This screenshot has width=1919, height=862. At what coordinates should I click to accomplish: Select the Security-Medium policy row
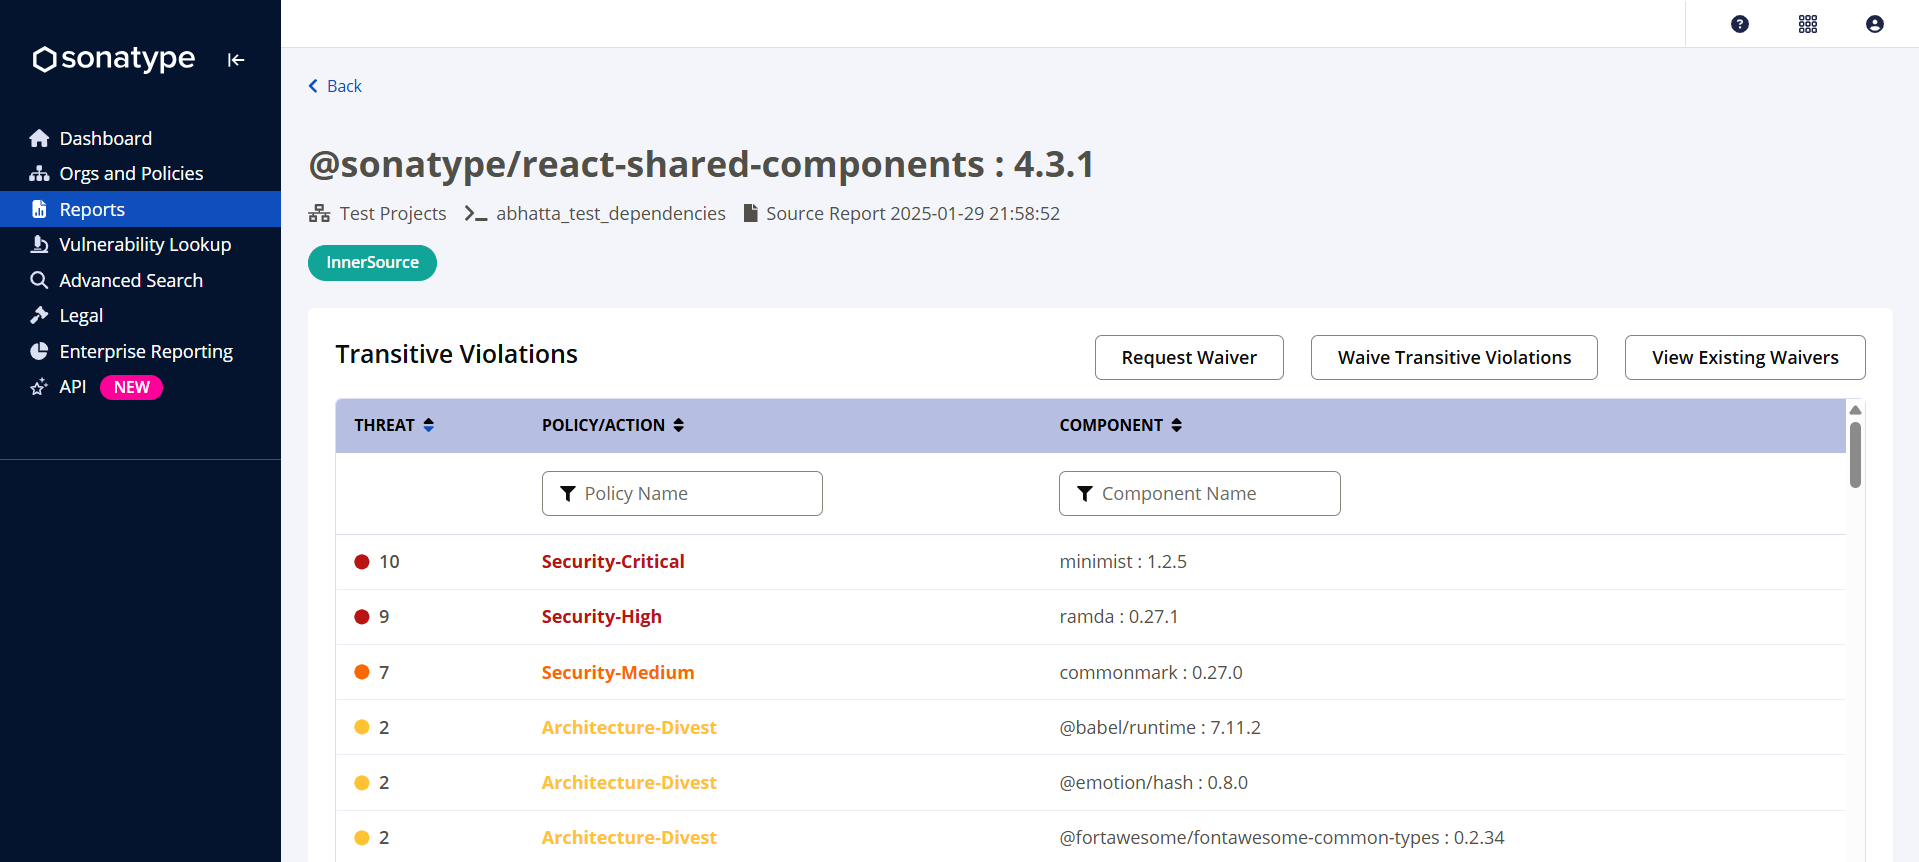coord(1090,672)
